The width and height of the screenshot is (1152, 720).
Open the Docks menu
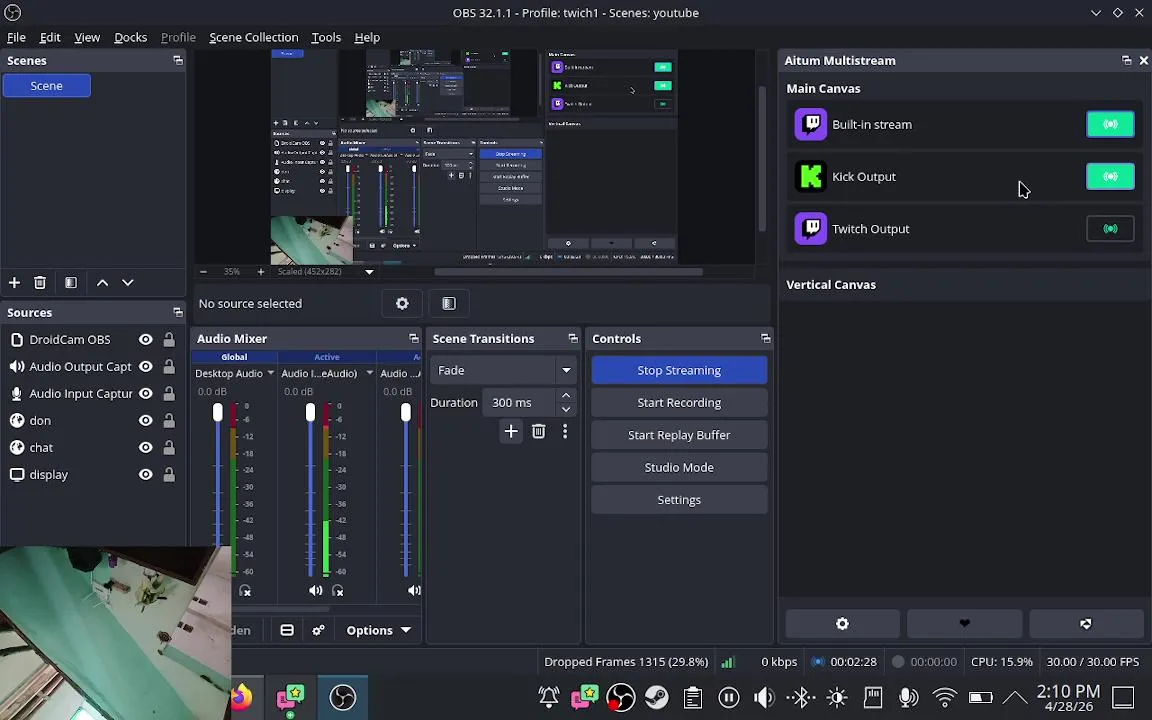(x=131, y=37)
